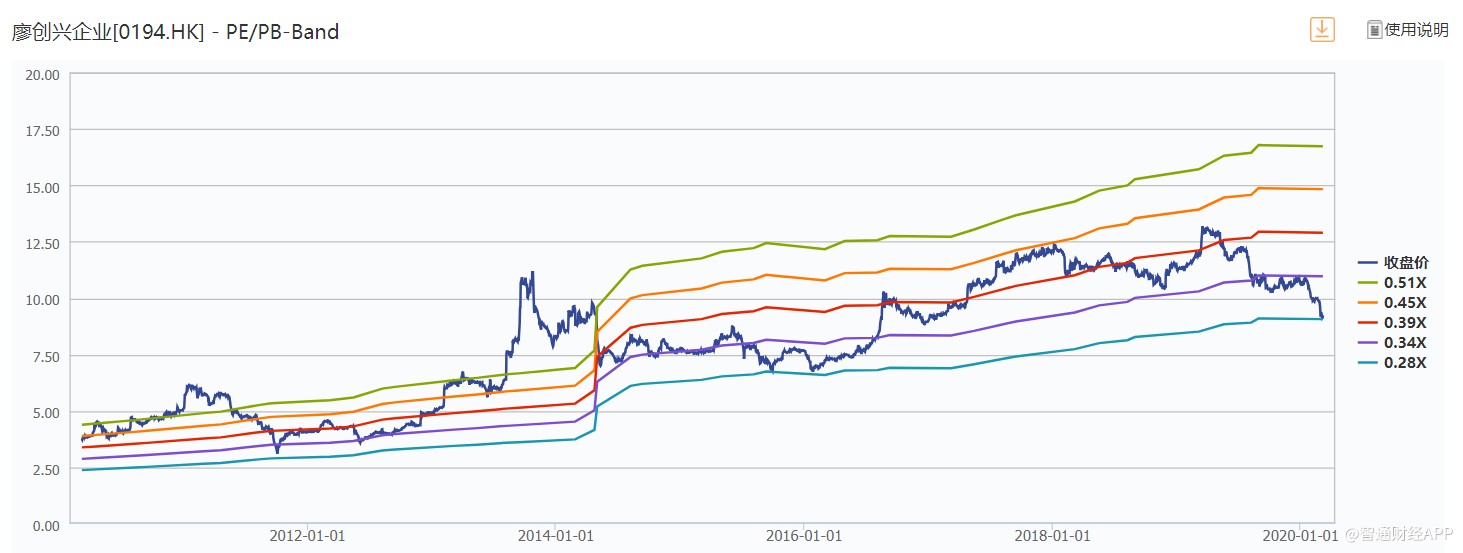Hide the 0.45X band via legend label
1463x553 pixels.
click(x=1405, y=303)
